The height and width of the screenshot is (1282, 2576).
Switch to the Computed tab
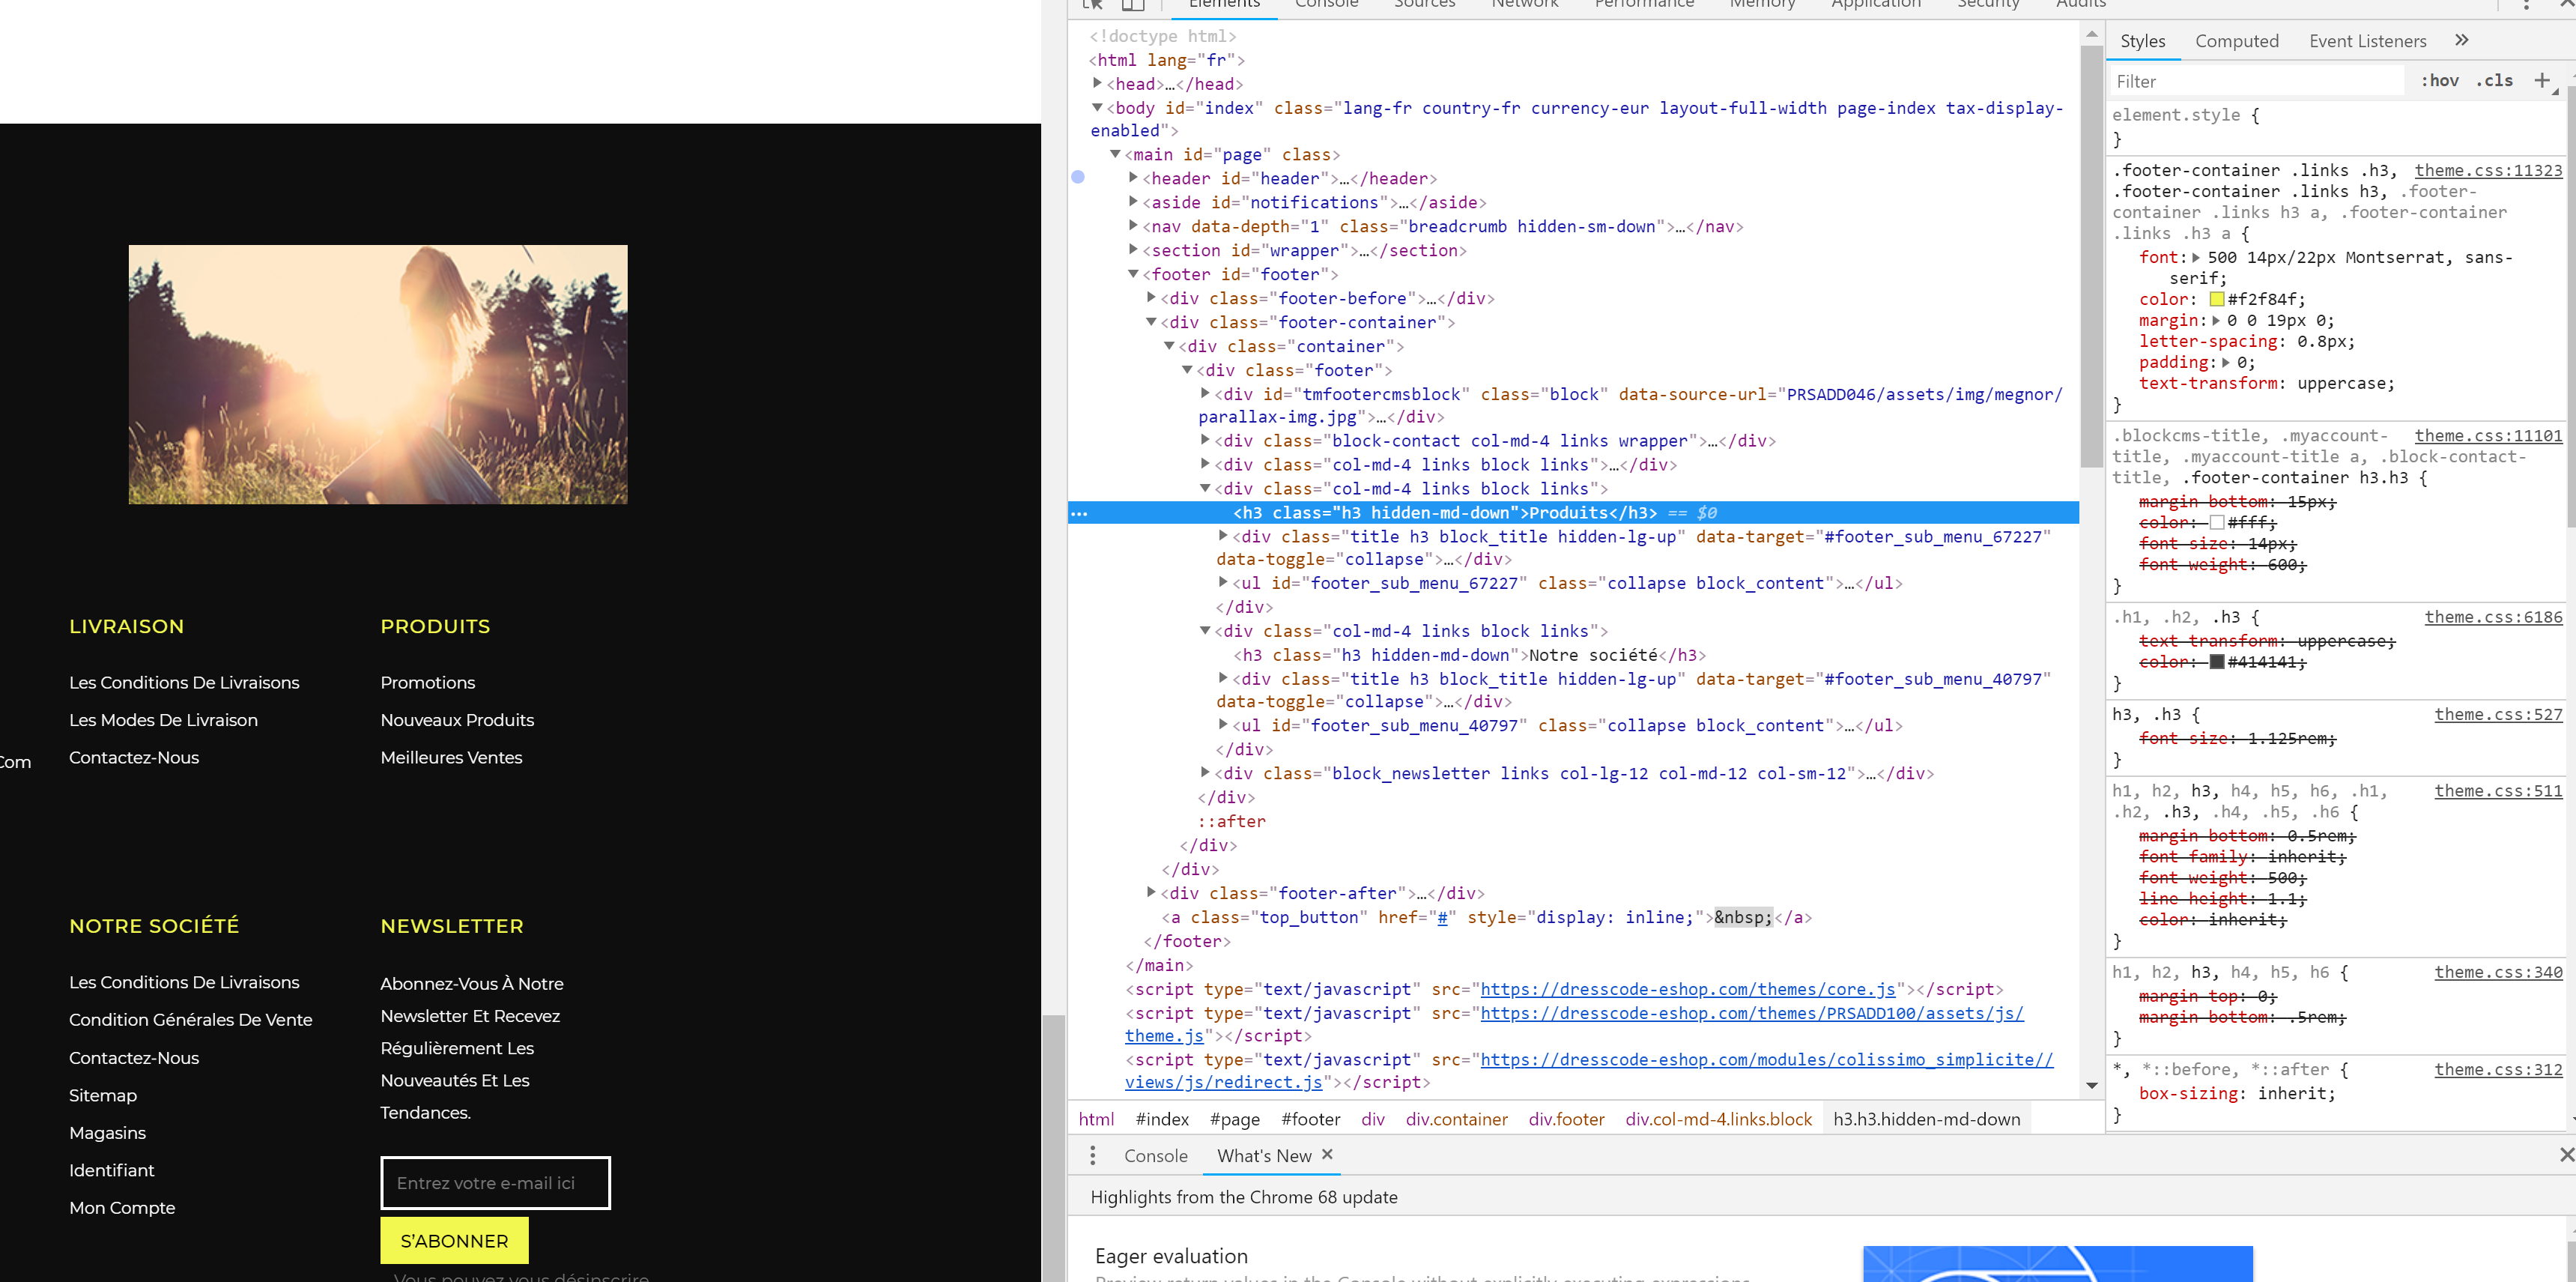[2236, 41]
